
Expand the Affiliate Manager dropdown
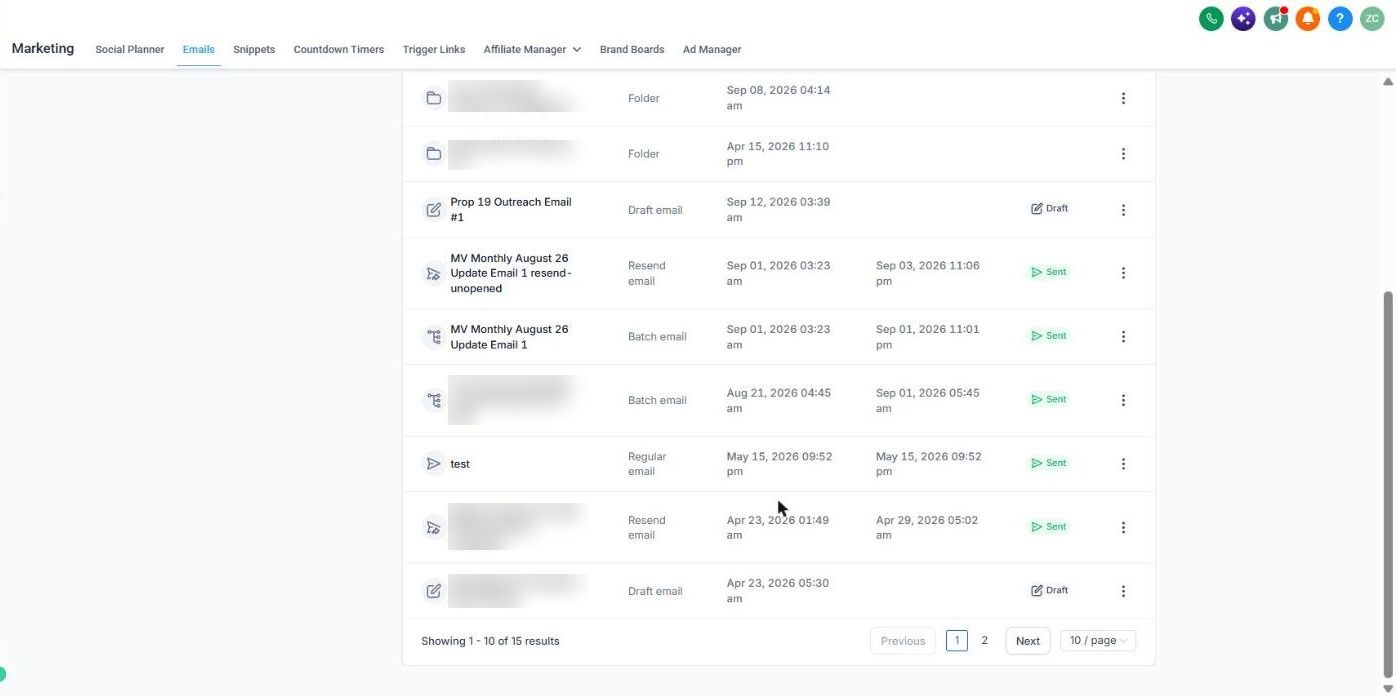point(532,49)
